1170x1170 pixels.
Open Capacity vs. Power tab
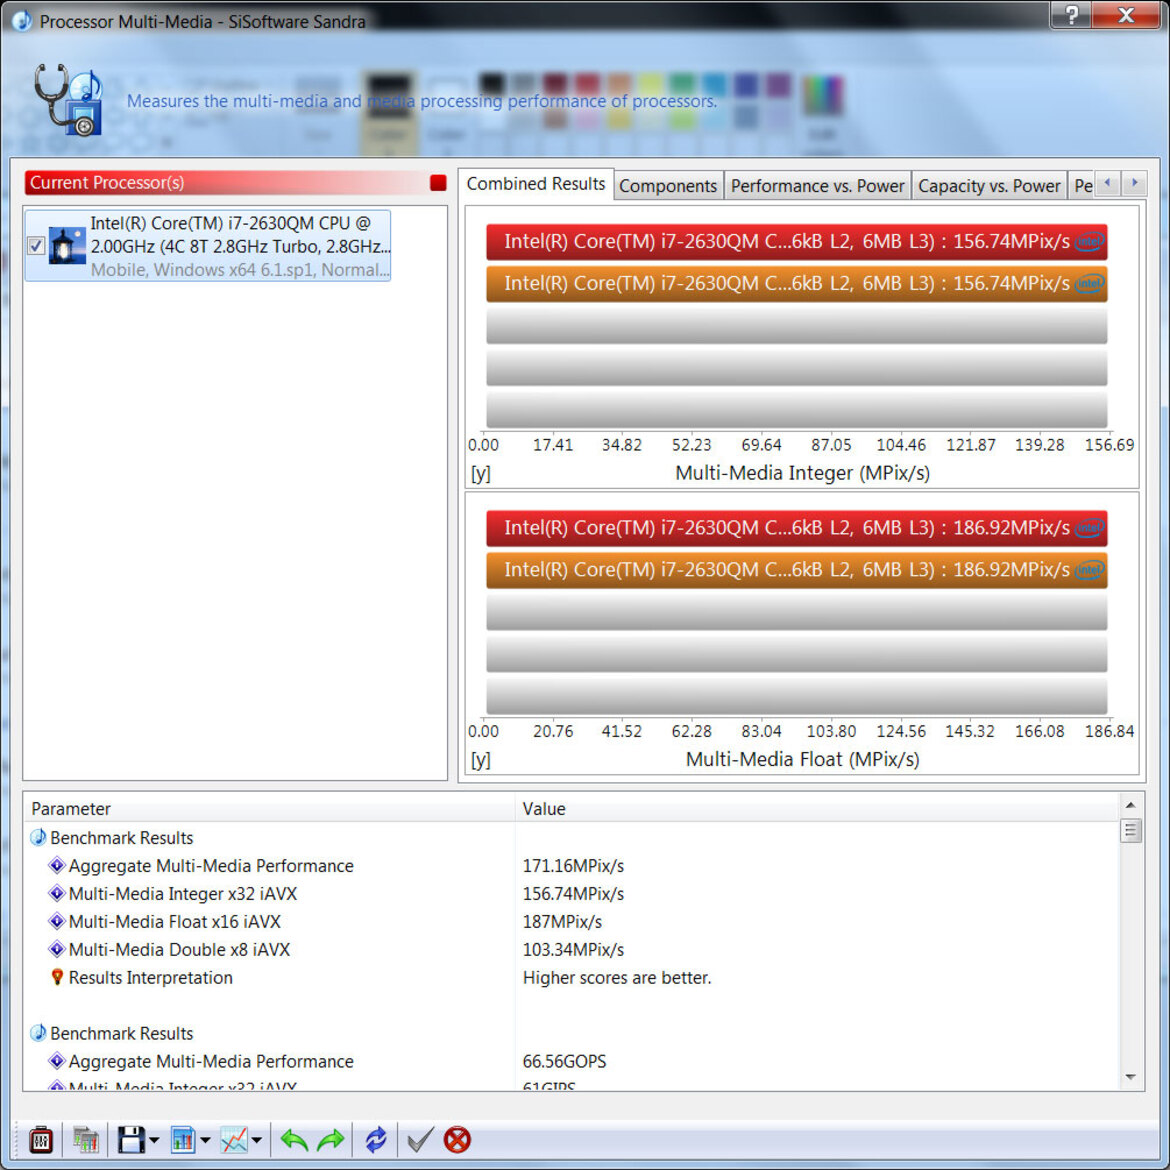(989, 186)
